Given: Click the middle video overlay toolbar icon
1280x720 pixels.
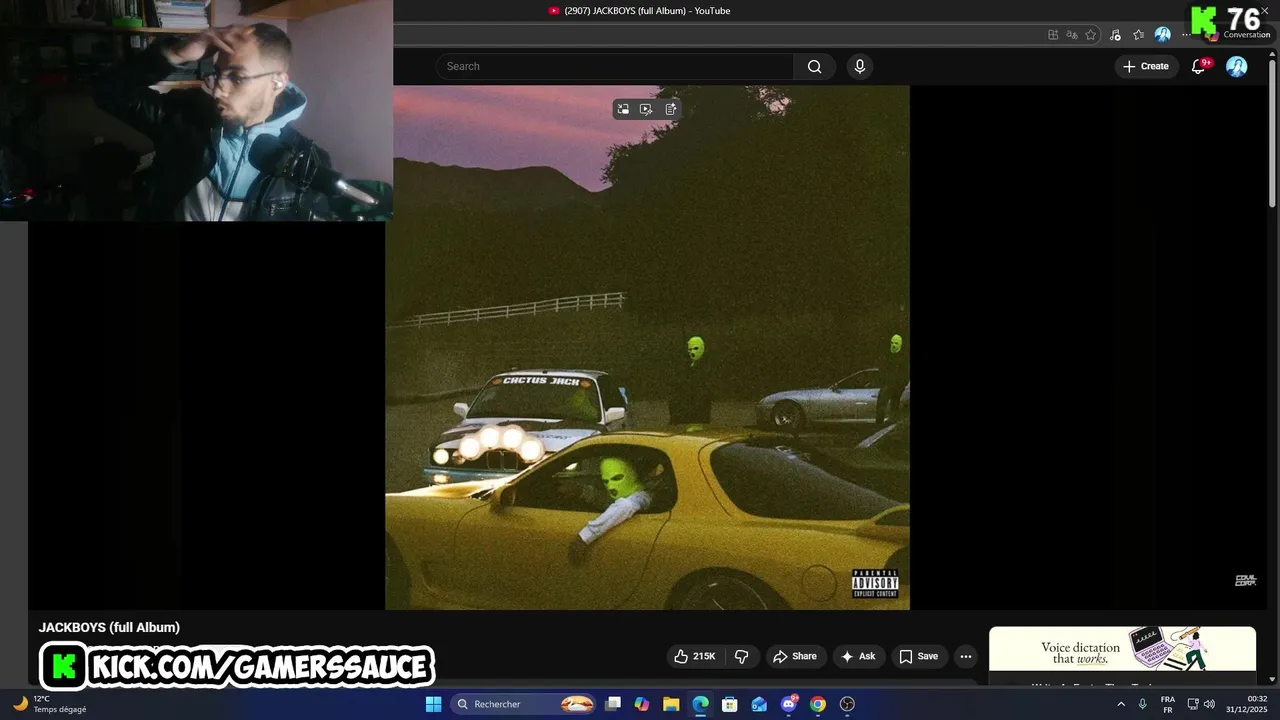Looking at the screenshot, I should tap(646, 109).
